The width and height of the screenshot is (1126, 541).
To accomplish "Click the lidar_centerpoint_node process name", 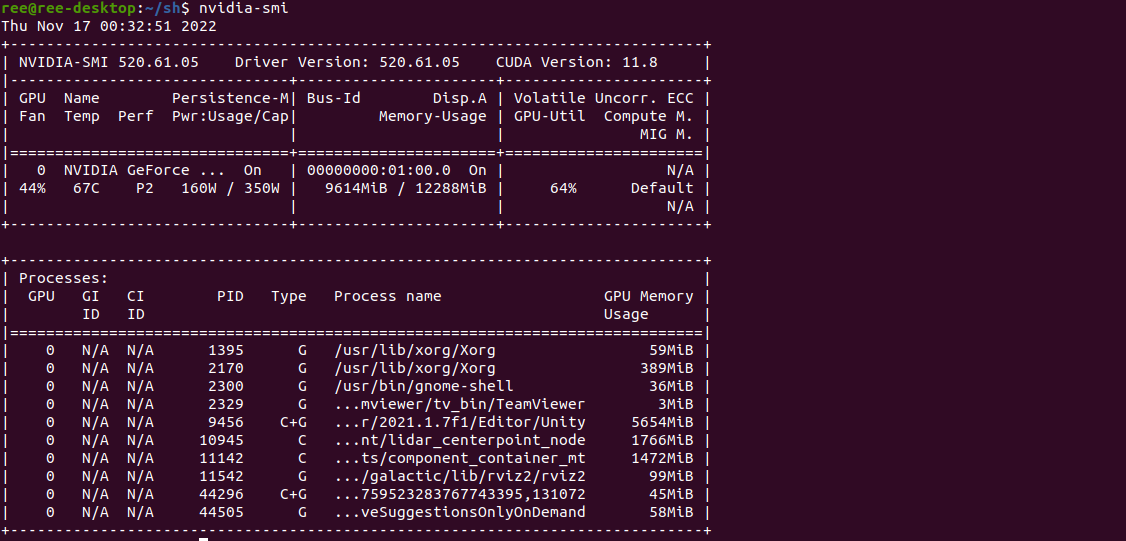I will click(x=459, y=440).
